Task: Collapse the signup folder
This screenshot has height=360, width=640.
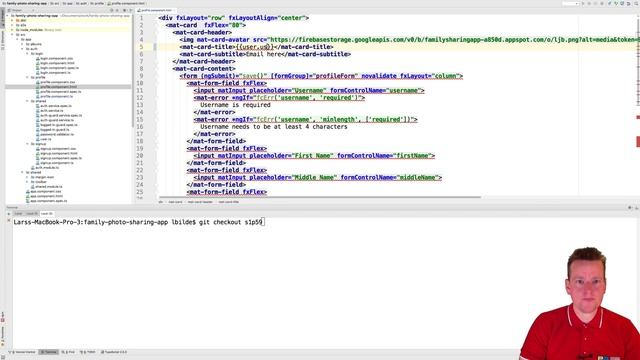Action: [x=27, y=144]
